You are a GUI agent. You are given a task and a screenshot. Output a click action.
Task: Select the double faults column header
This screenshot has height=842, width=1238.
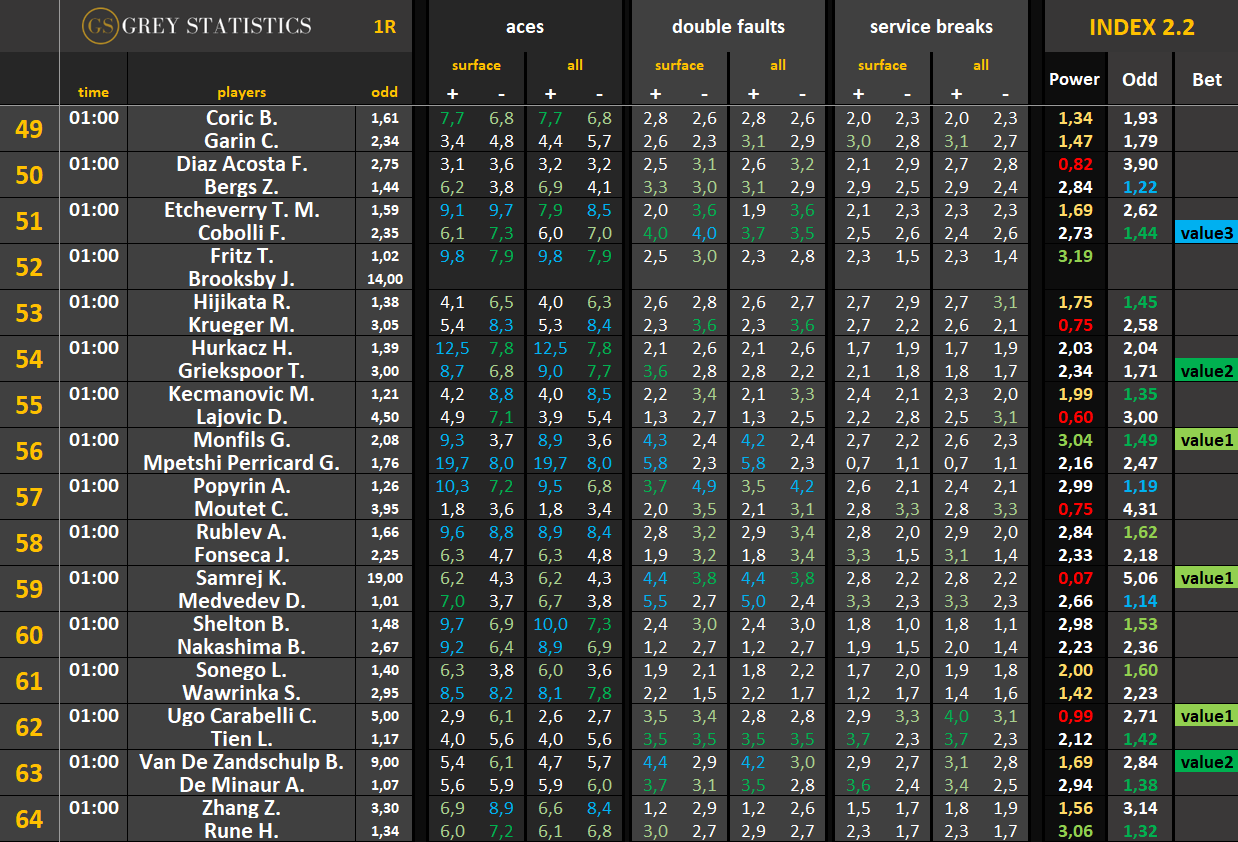click(728, 27)
